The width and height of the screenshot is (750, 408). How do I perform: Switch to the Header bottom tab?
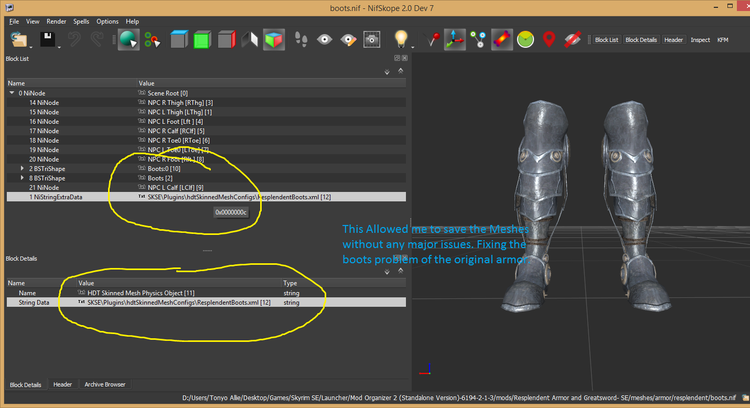pos(63,385)
